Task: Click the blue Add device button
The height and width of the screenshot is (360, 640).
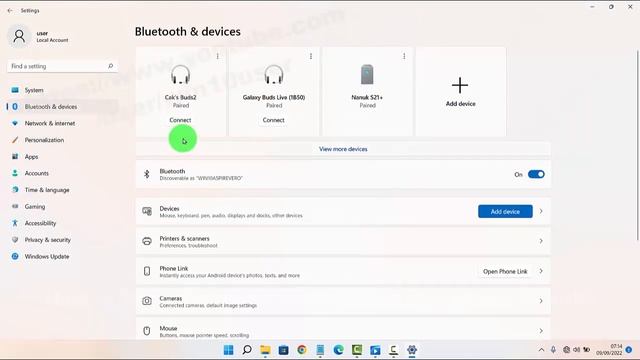Action: click(x=505, y=212)
